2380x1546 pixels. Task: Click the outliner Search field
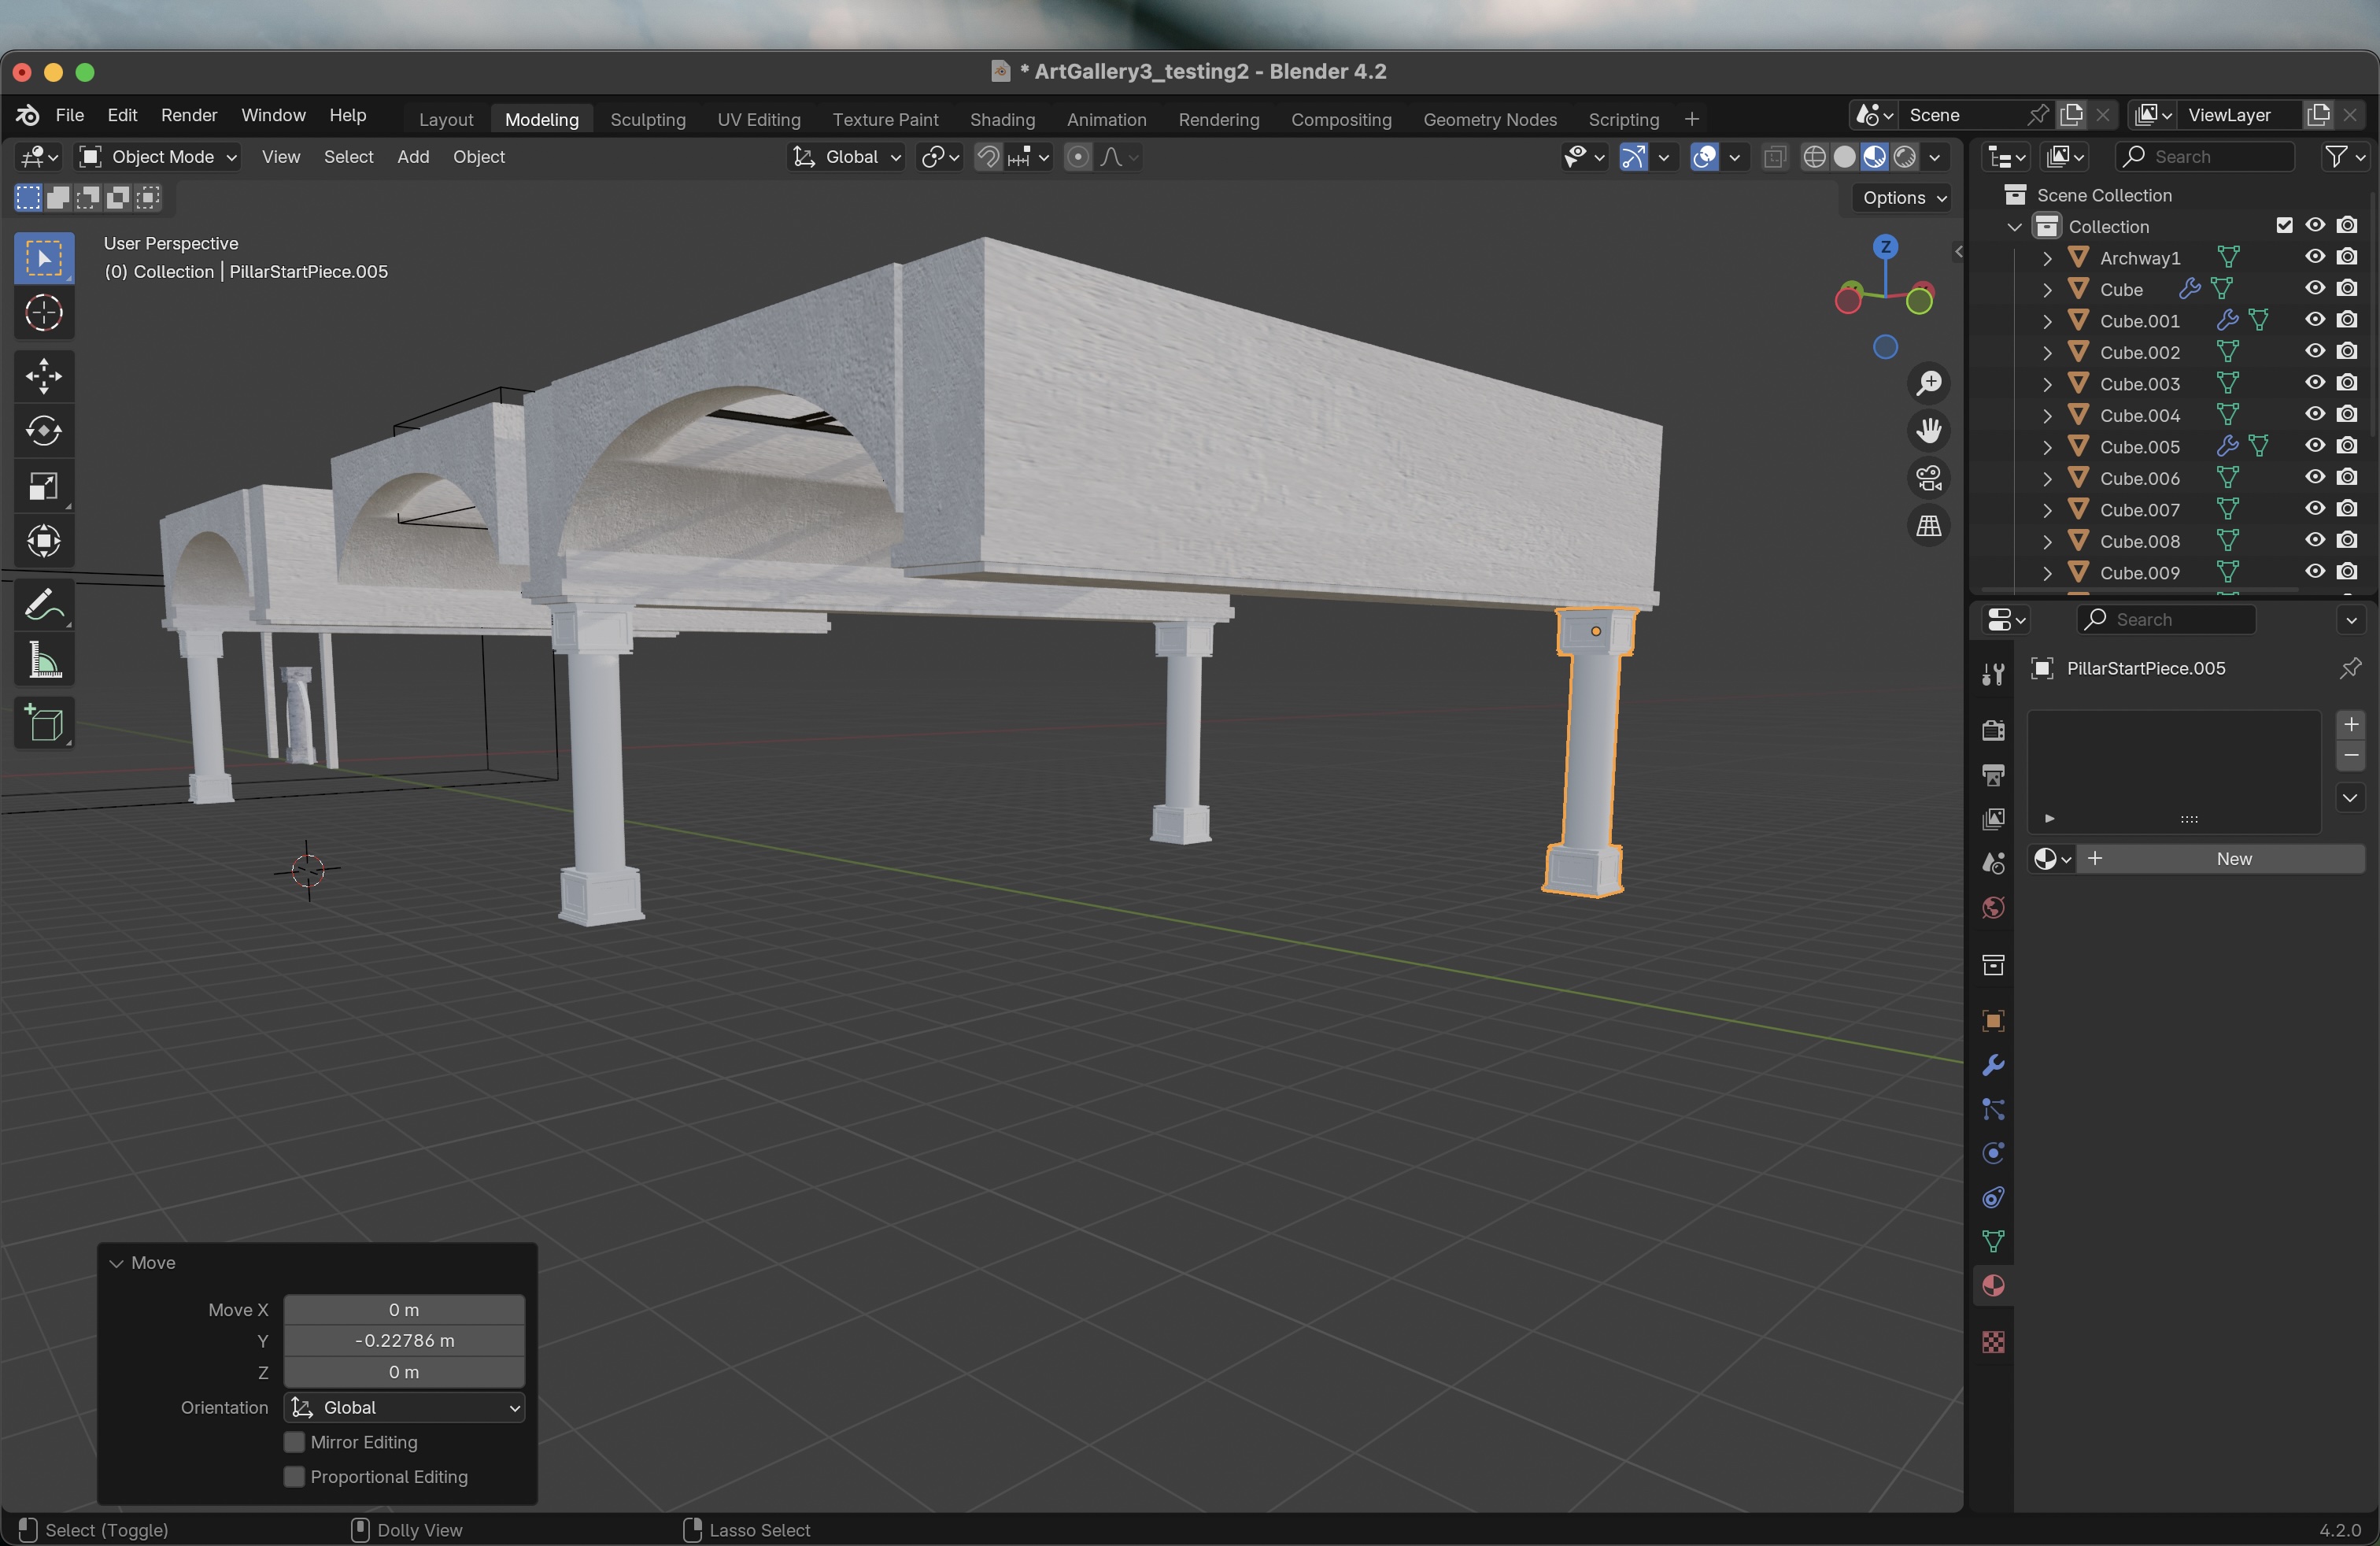coord(2205,157)
